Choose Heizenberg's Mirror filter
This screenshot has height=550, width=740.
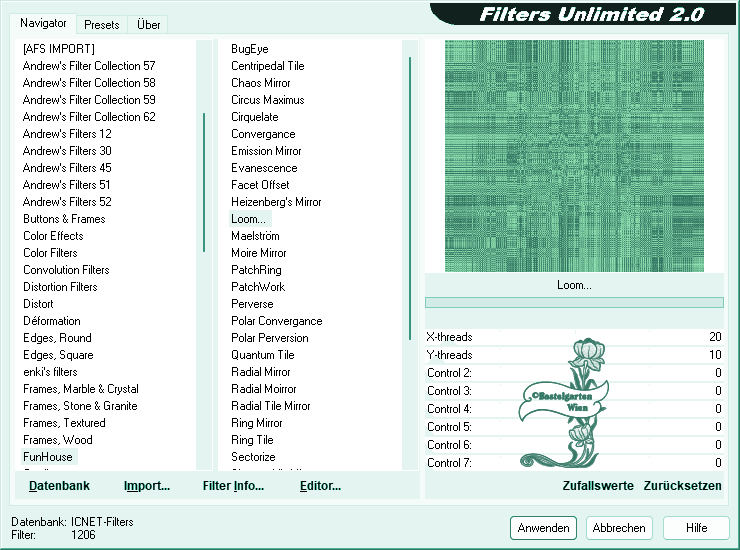(276, 202)
